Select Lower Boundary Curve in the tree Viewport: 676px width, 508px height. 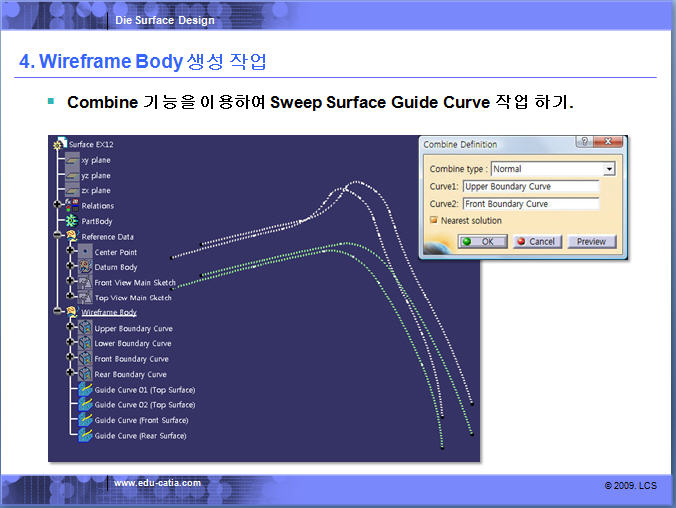(x=133, y=344)
